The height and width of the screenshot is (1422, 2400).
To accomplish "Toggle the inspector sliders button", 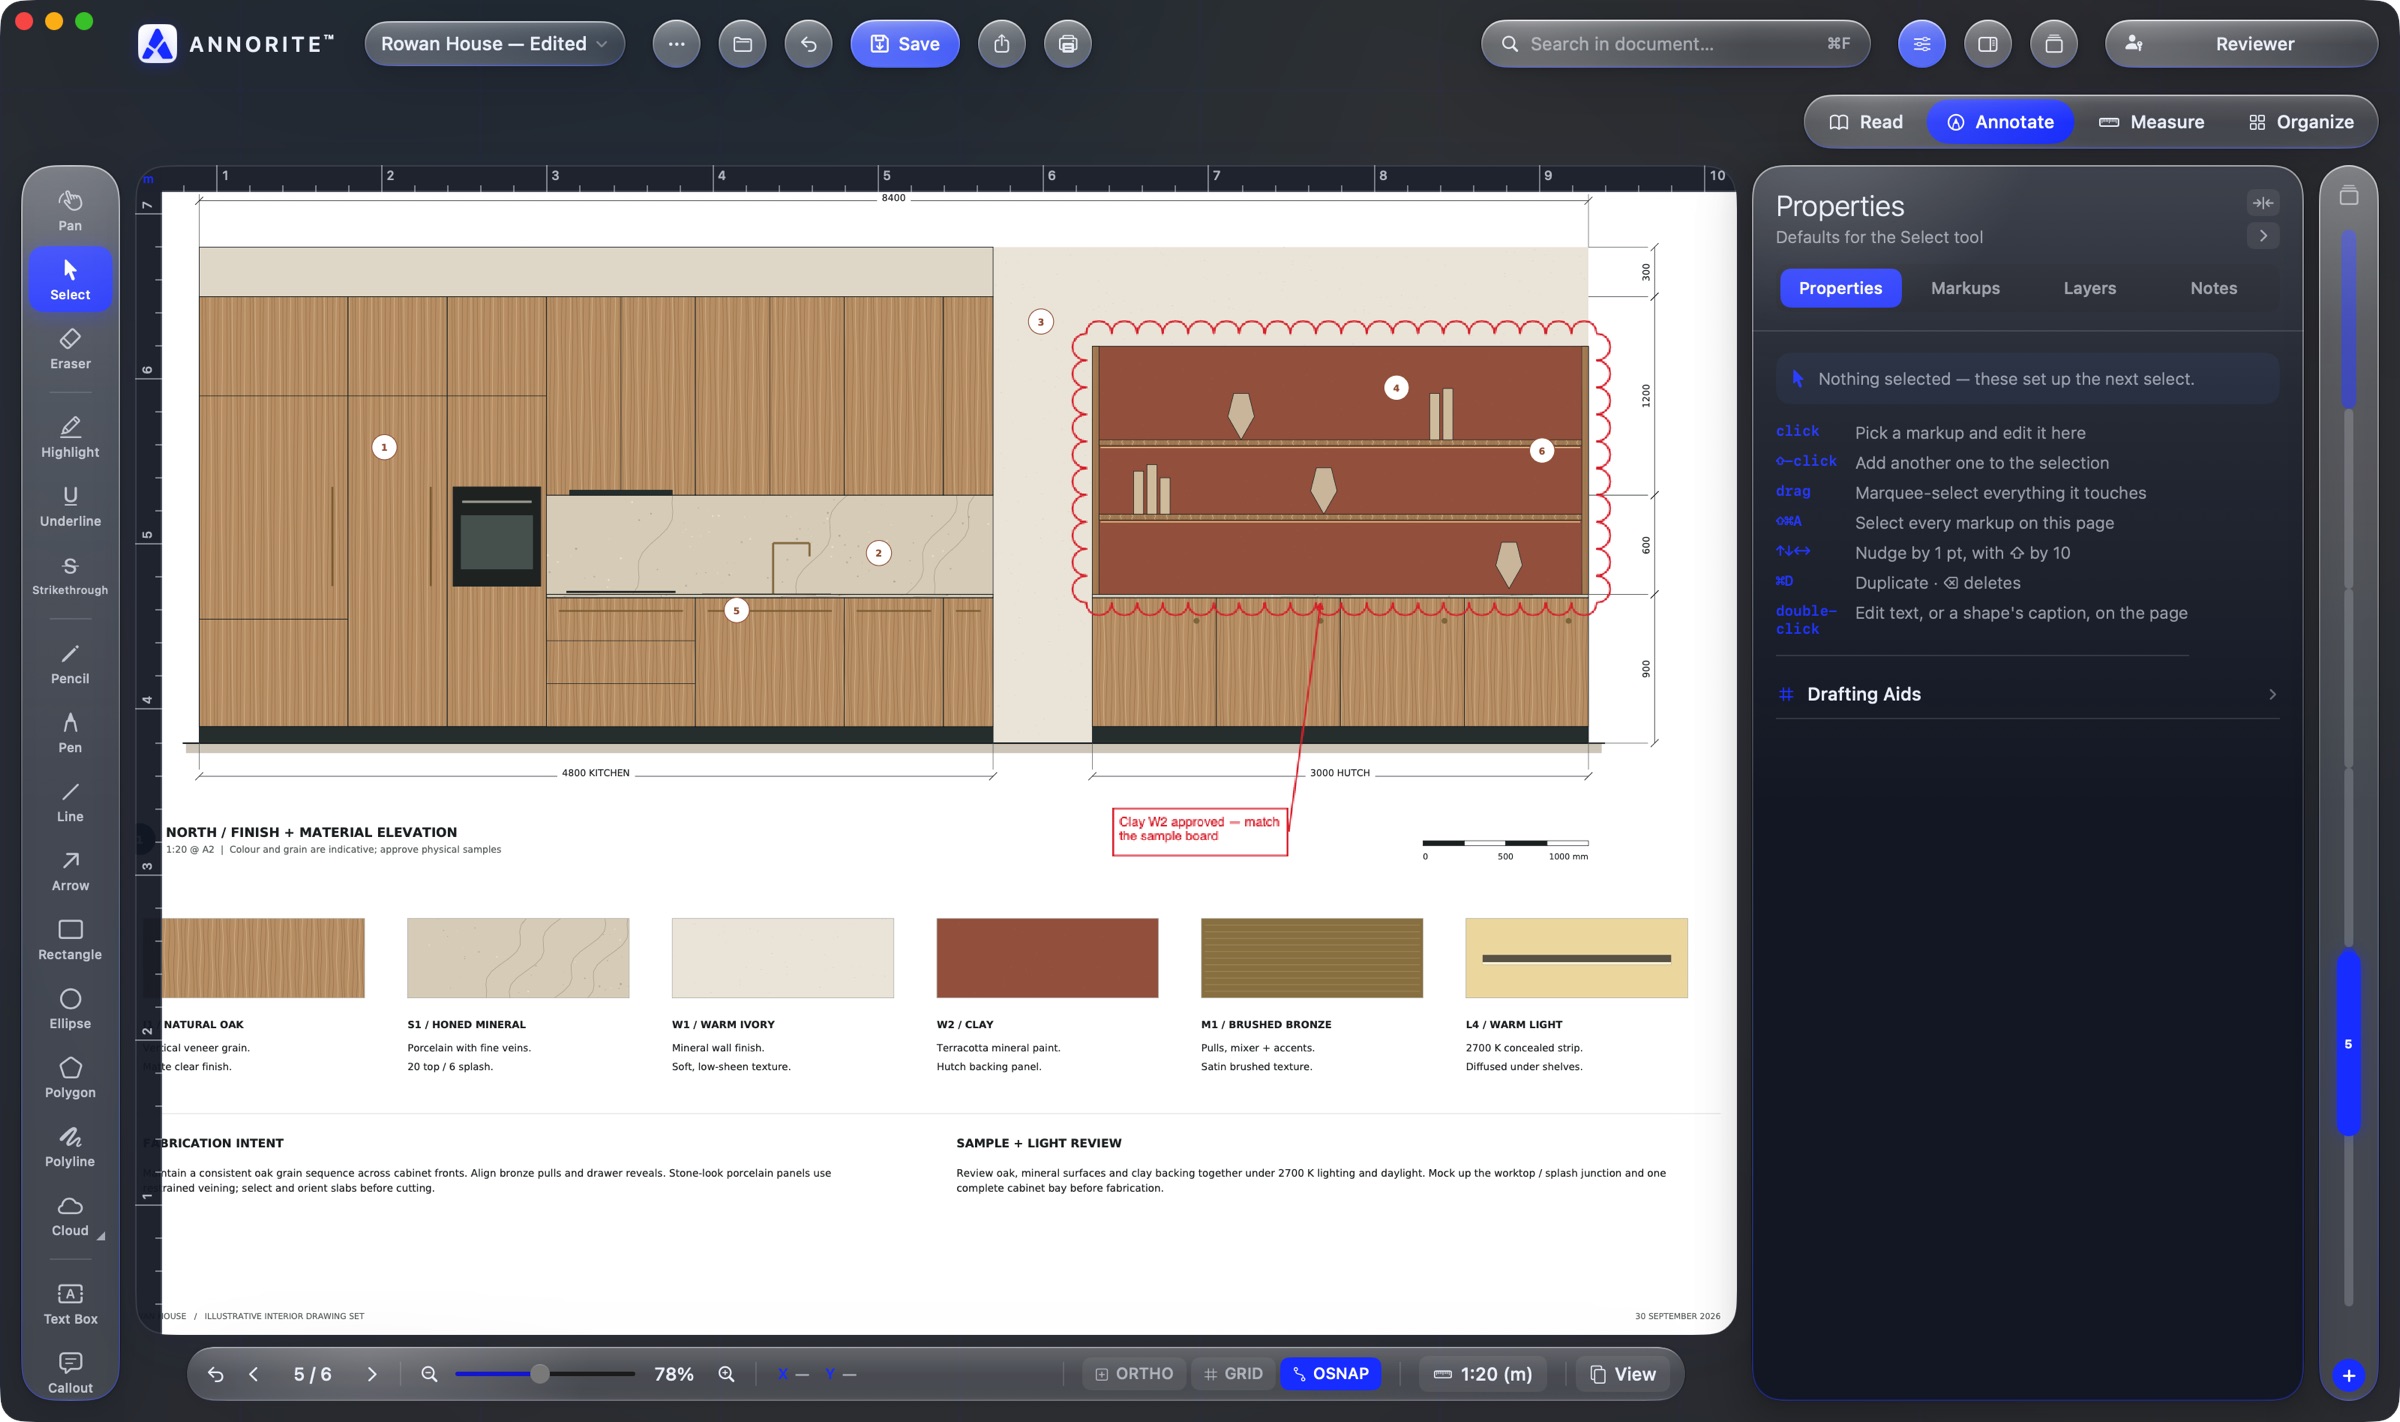I will (1921, 44).
